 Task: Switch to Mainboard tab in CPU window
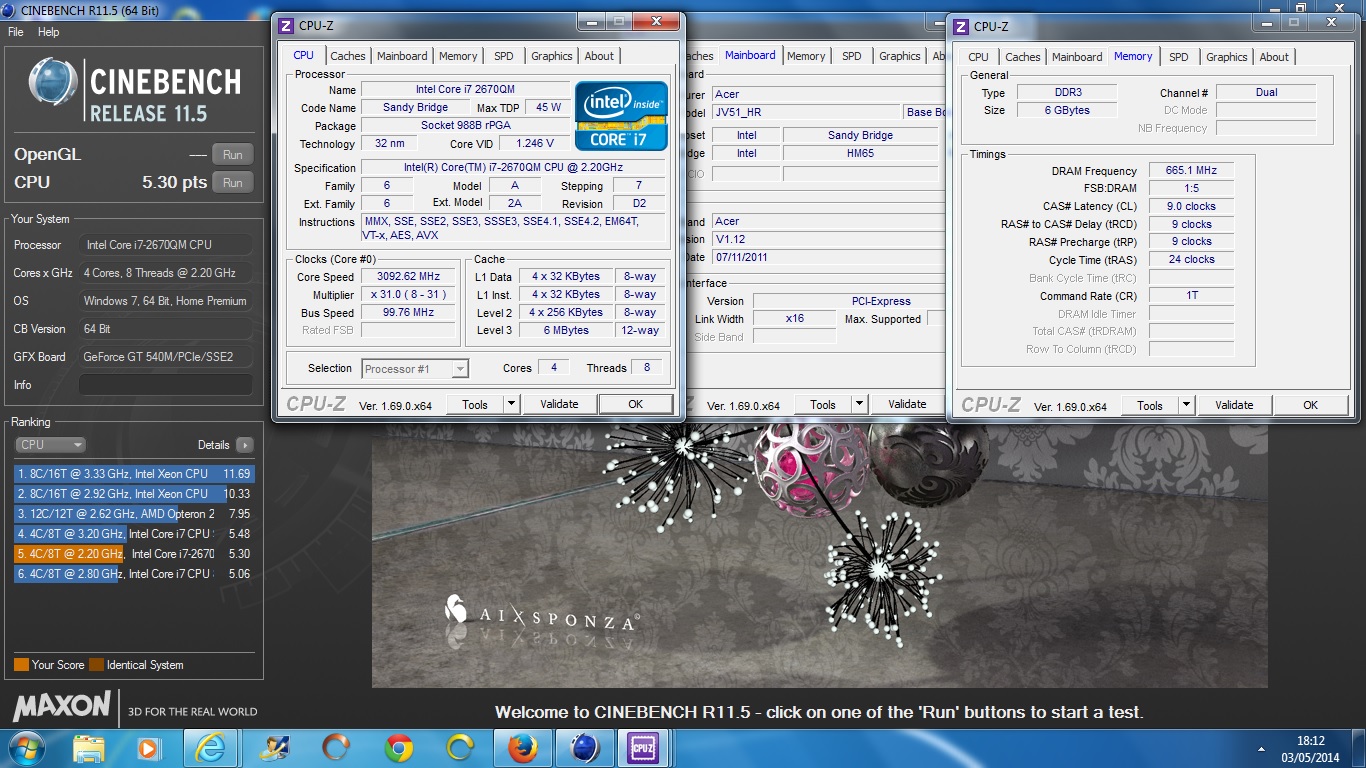[x=402, y=56]
